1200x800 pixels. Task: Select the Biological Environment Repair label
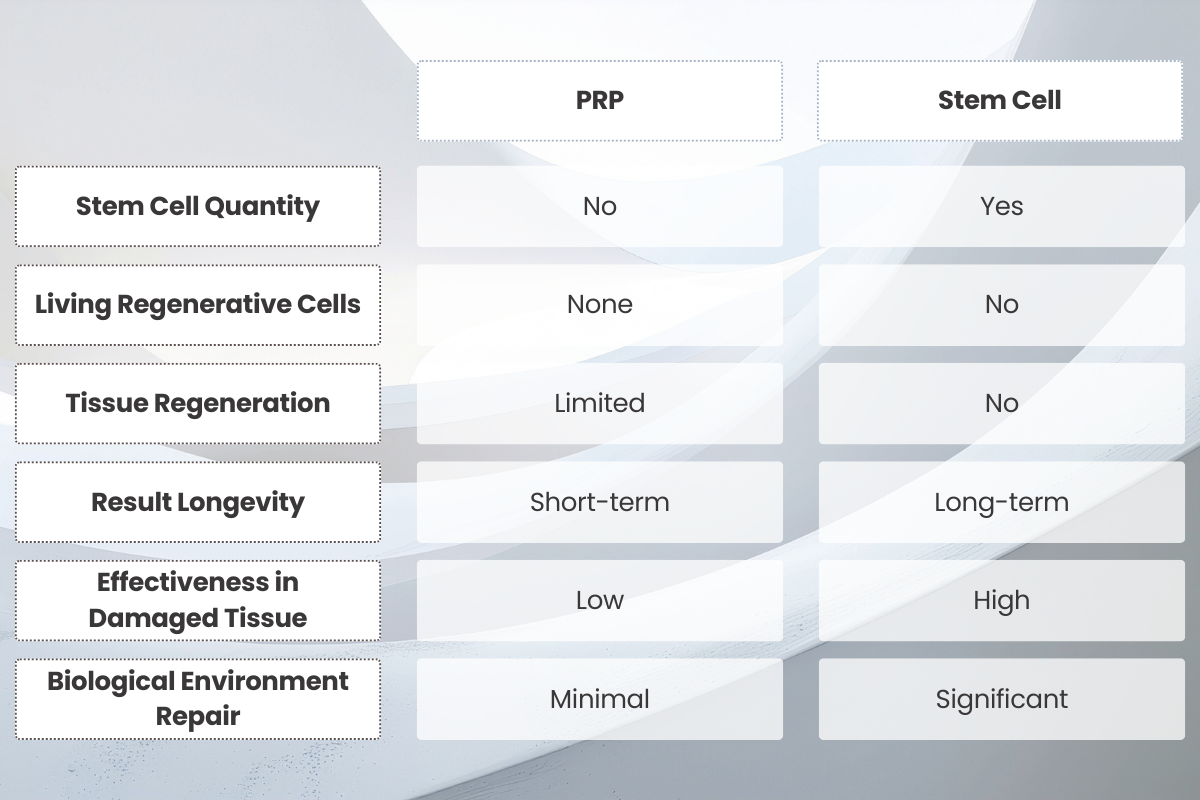point(198,699)
